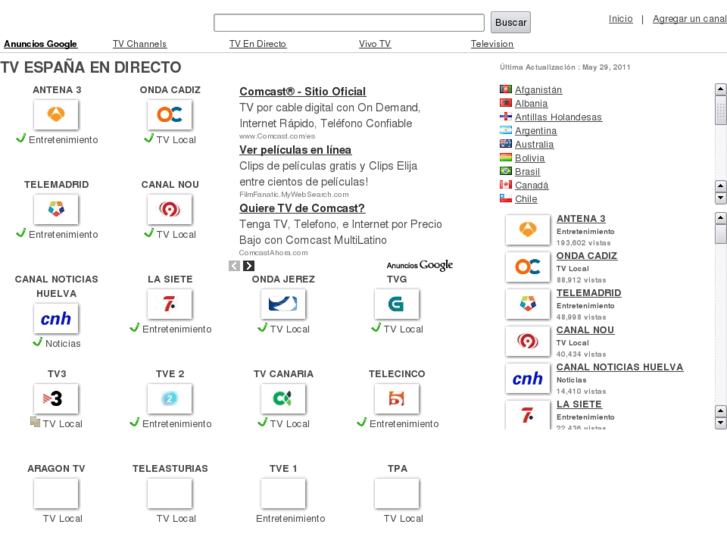Click country list scrollbar down arrow
This screenshot has width=727, height=545.
coord(721,198)
